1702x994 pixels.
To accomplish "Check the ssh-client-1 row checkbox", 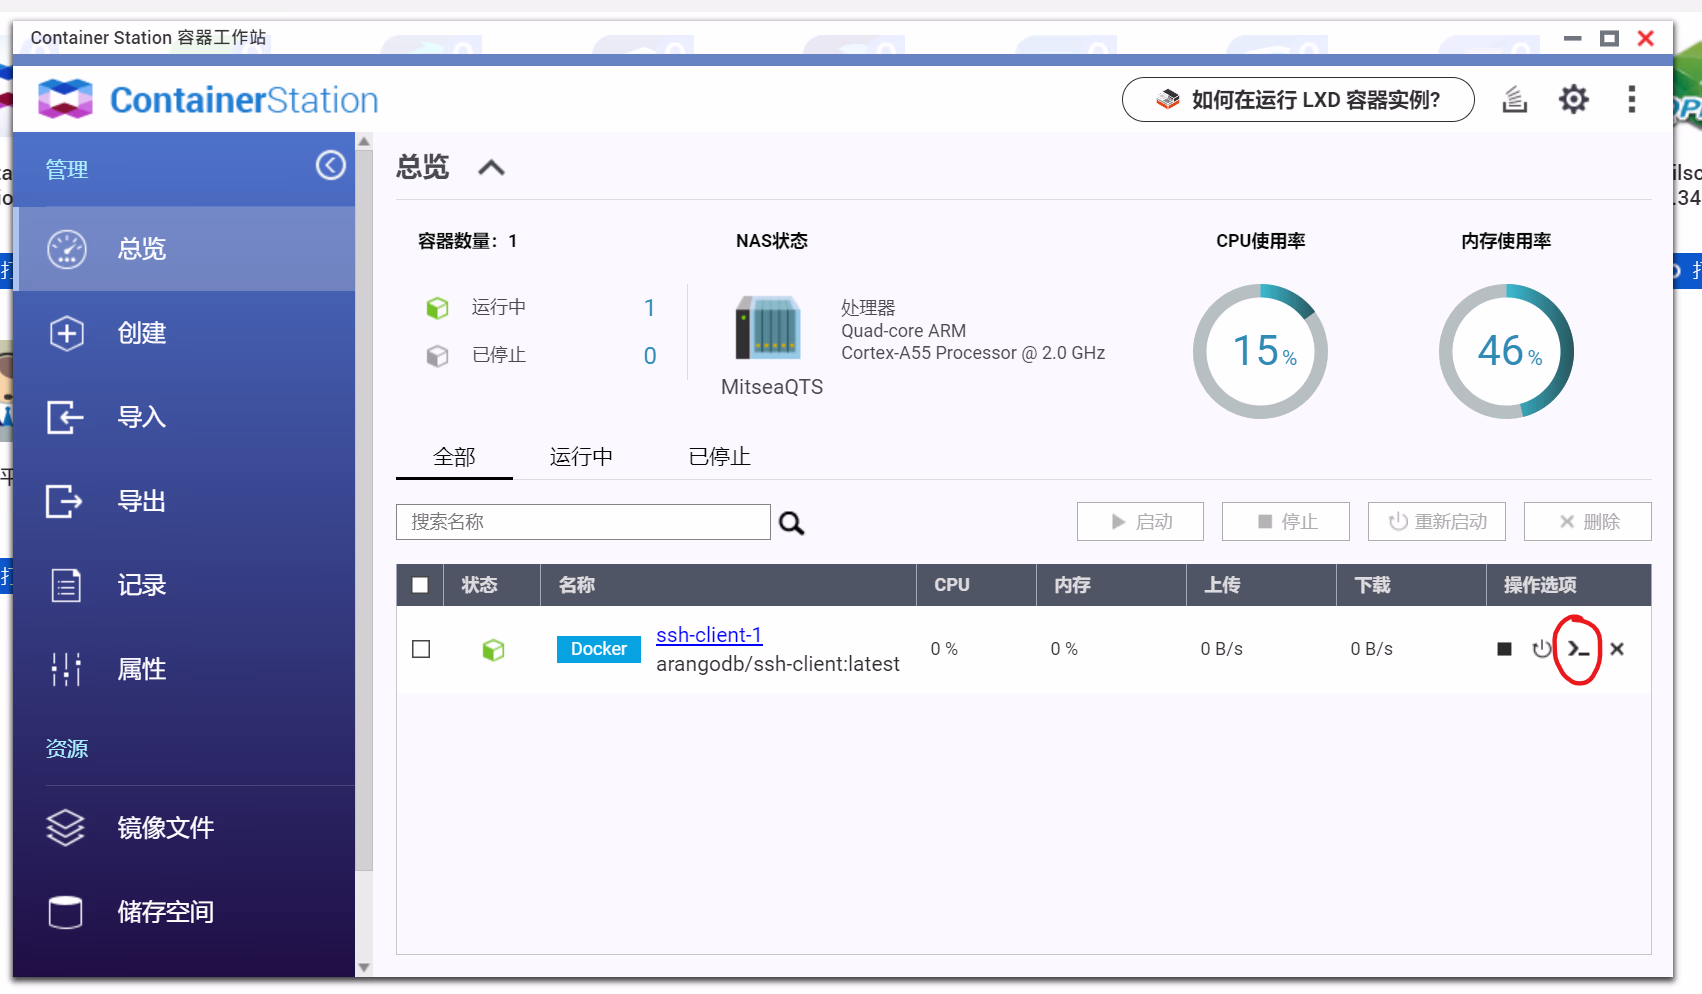I will tap(421, 650).
